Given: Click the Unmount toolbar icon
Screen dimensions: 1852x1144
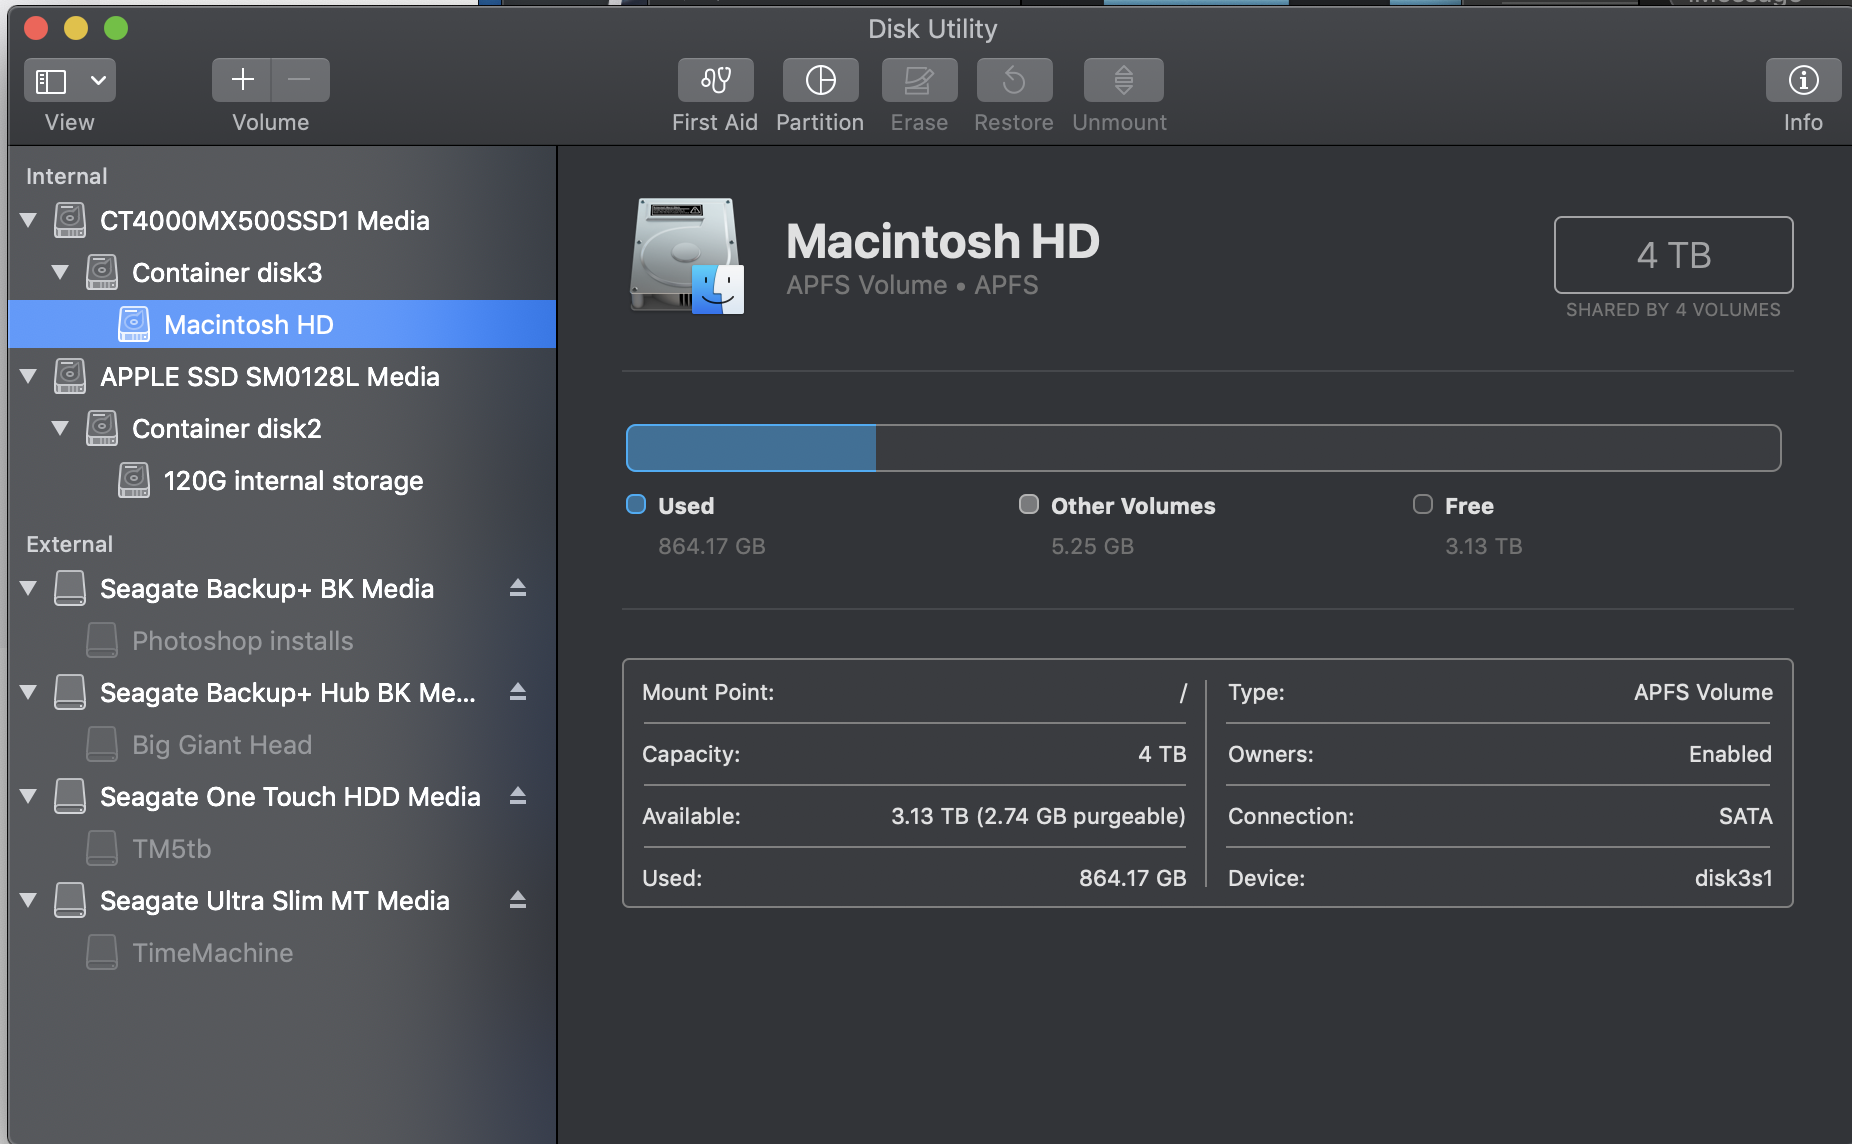Looking at the screenshot, I should (x=1123, y=80).
